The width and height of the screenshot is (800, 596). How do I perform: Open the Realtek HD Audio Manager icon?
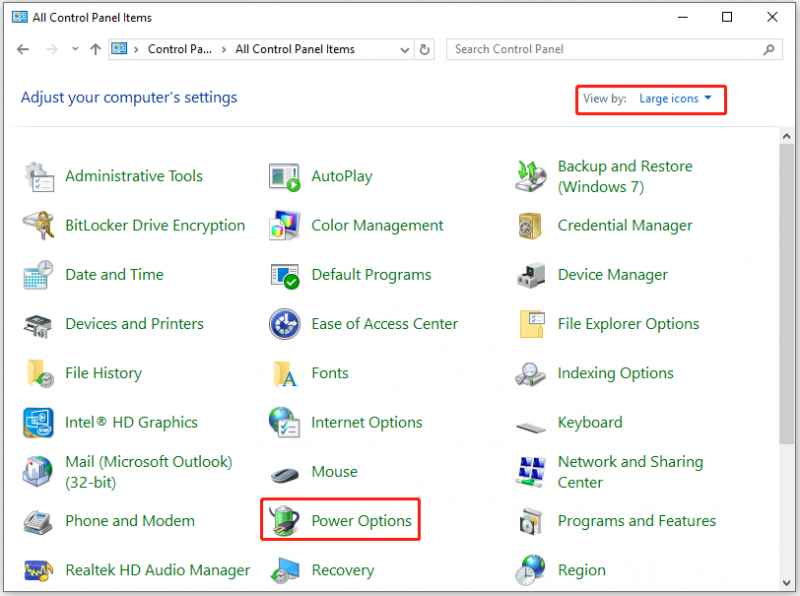38,570
